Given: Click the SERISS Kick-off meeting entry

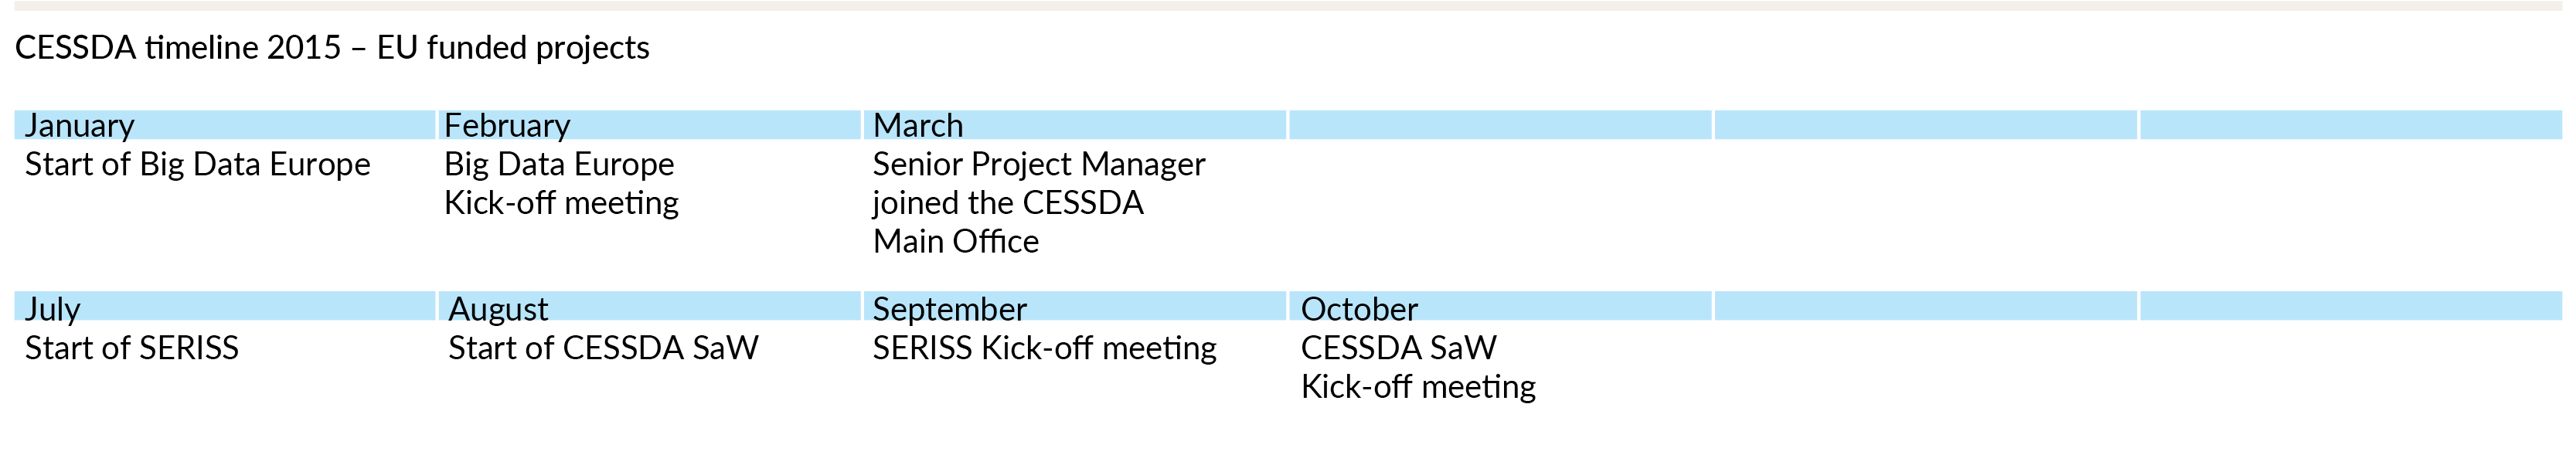Looking at the screenshot, I should click(x=1044, y=348).
